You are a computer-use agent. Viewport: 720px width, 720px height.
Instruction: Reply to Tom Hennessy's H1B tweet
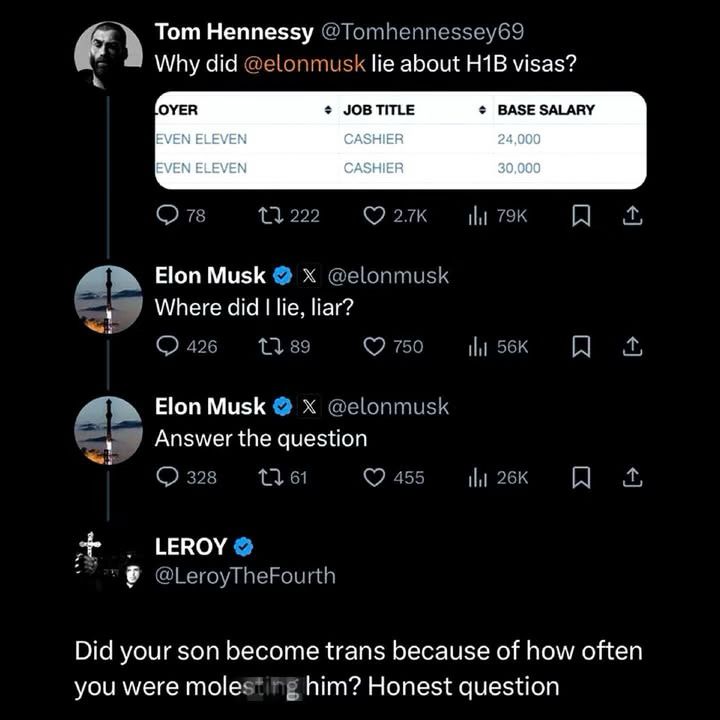click(x=169, y=215)
